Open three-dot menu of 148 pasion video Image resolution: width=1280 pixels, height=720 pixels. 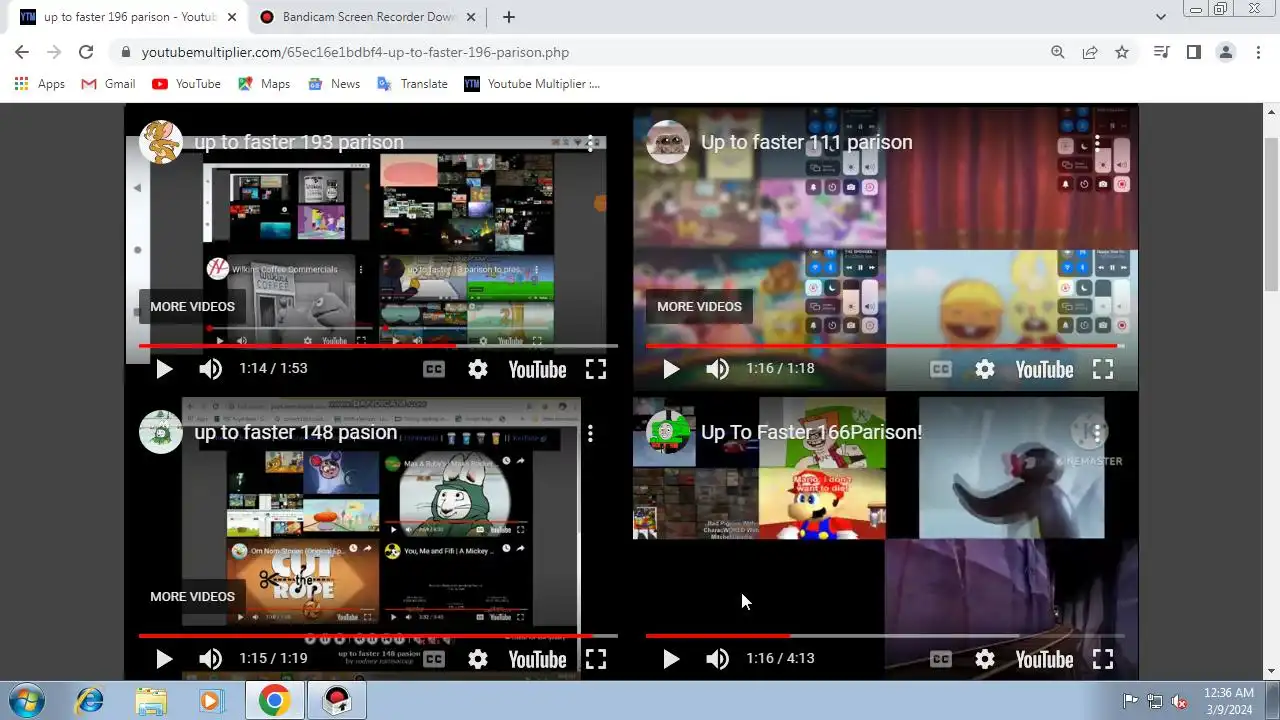[x=591, y=433]
